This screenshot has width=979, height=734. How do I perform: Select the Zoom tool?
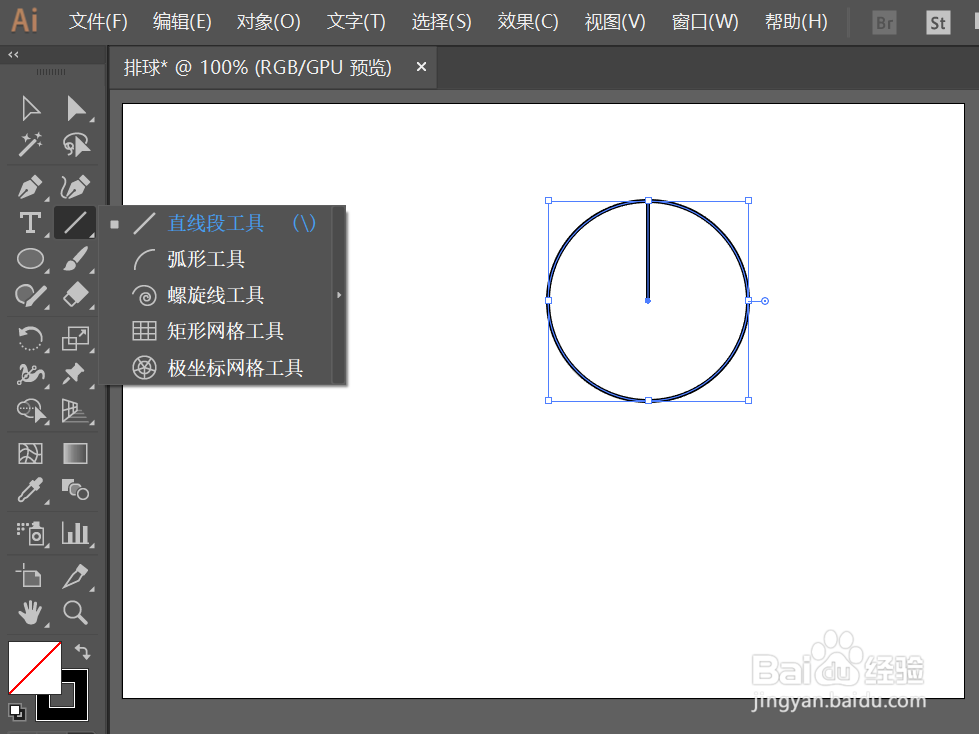75,613
